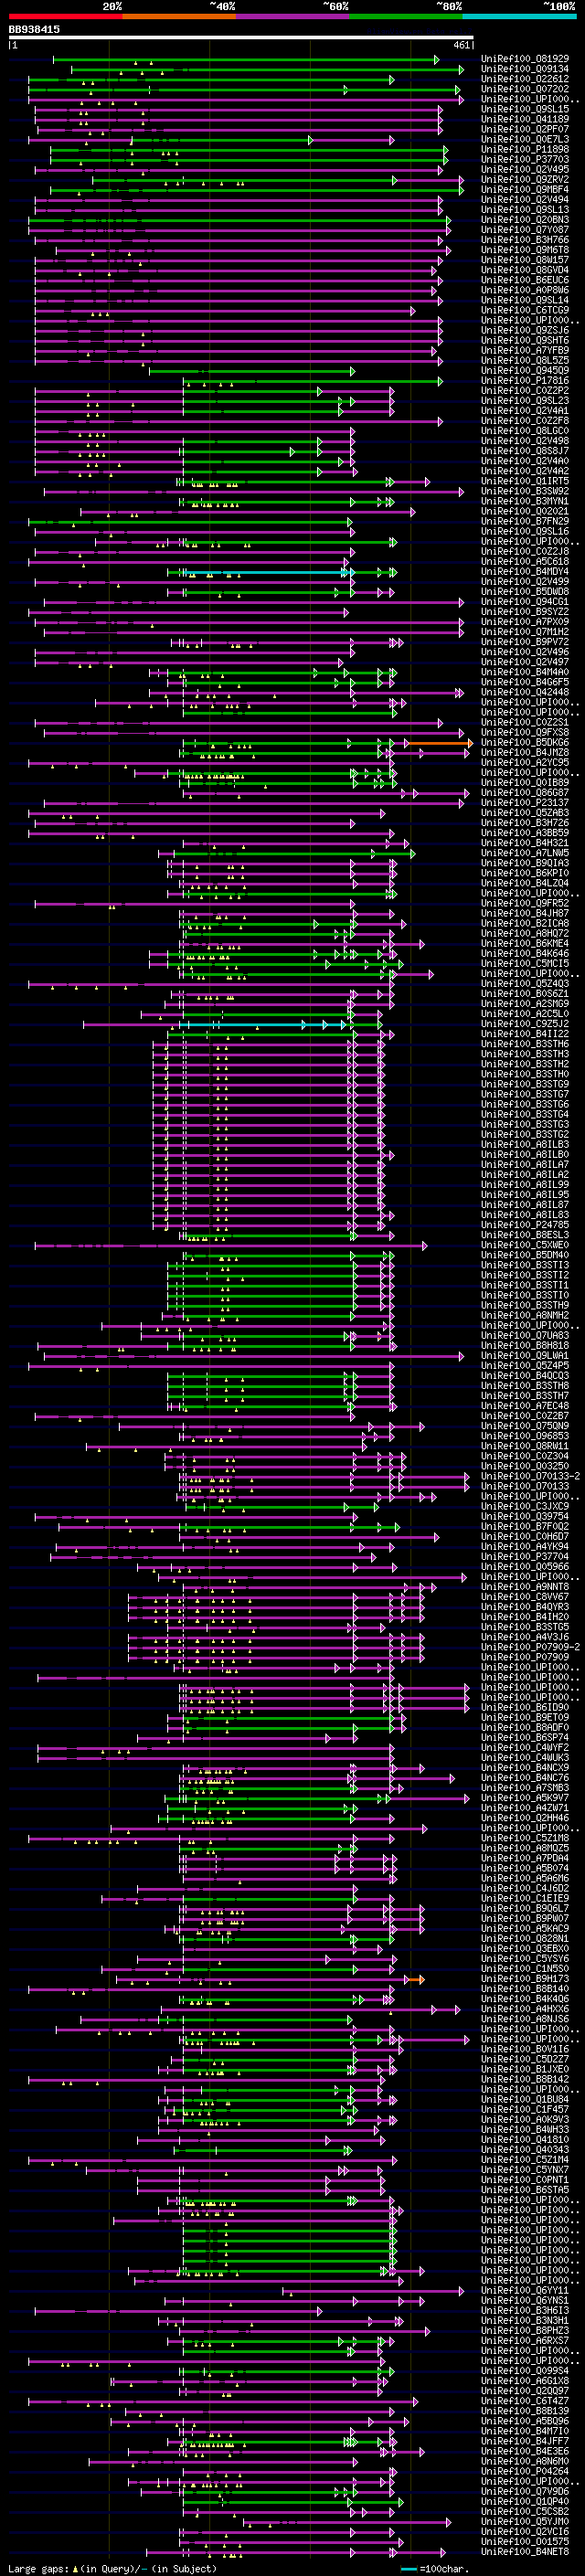This screenshot has height=2576, width=585.
Task: Open hit UniRef100_Q41189
Action: (525, 119)
